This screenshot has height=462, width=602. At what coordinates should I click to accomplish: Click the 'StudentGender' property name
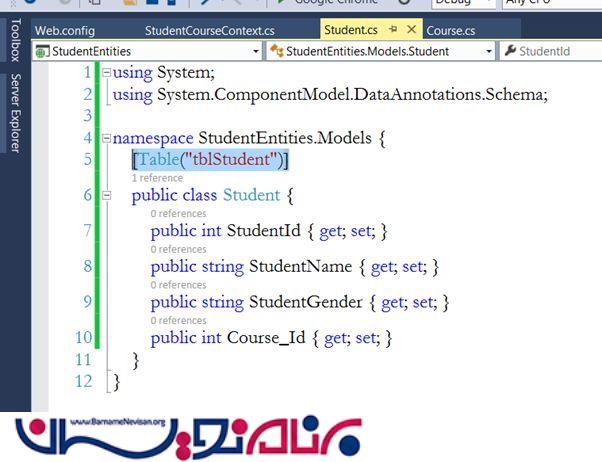pos(305,302)
